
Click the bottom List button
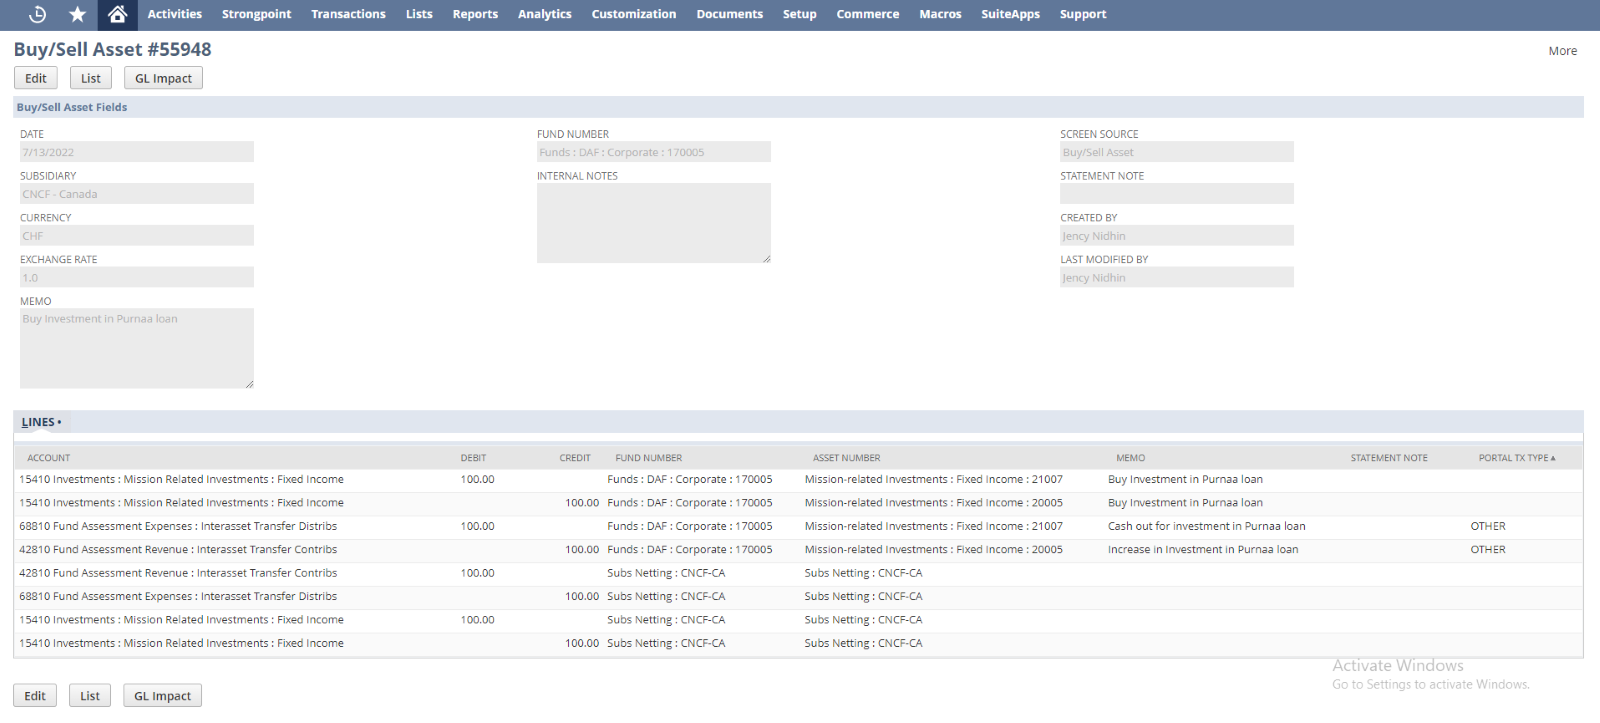pyautogui.click(x=90, y=696)
